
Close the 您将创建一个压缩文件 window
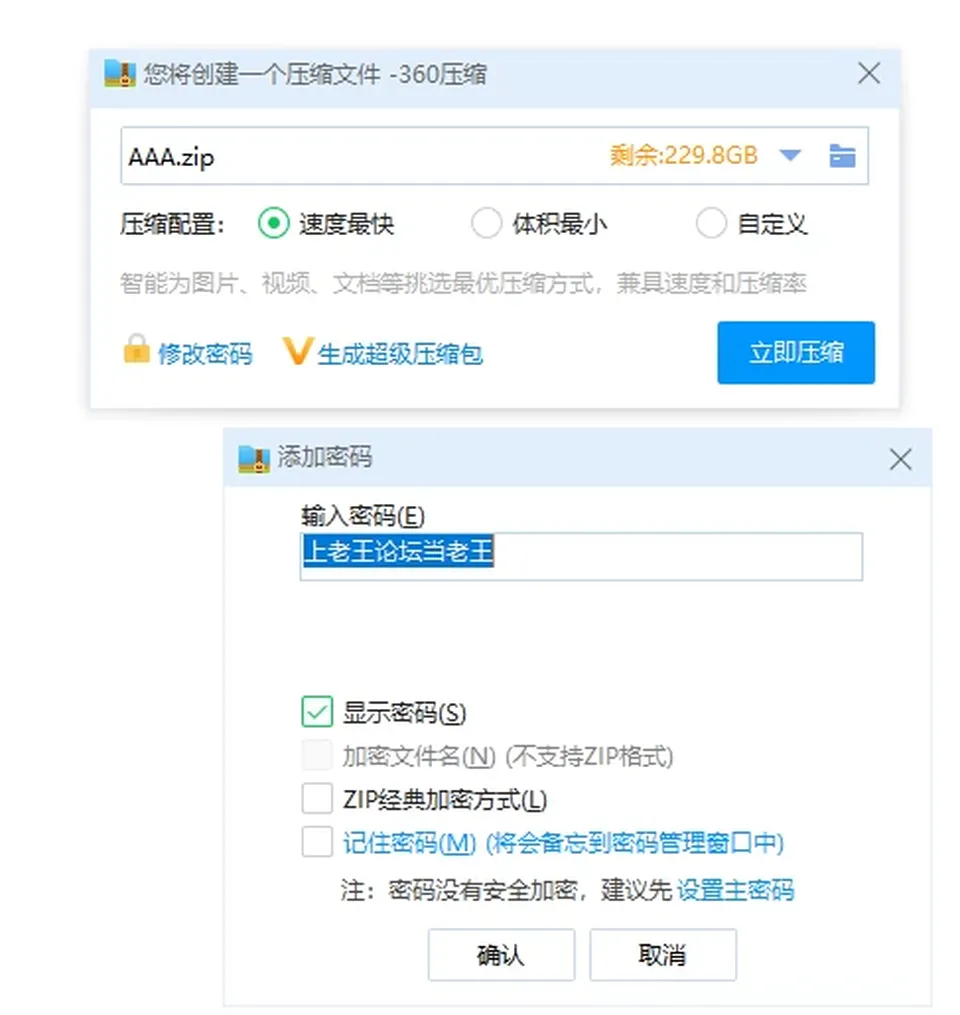click(x=869, y=73)
